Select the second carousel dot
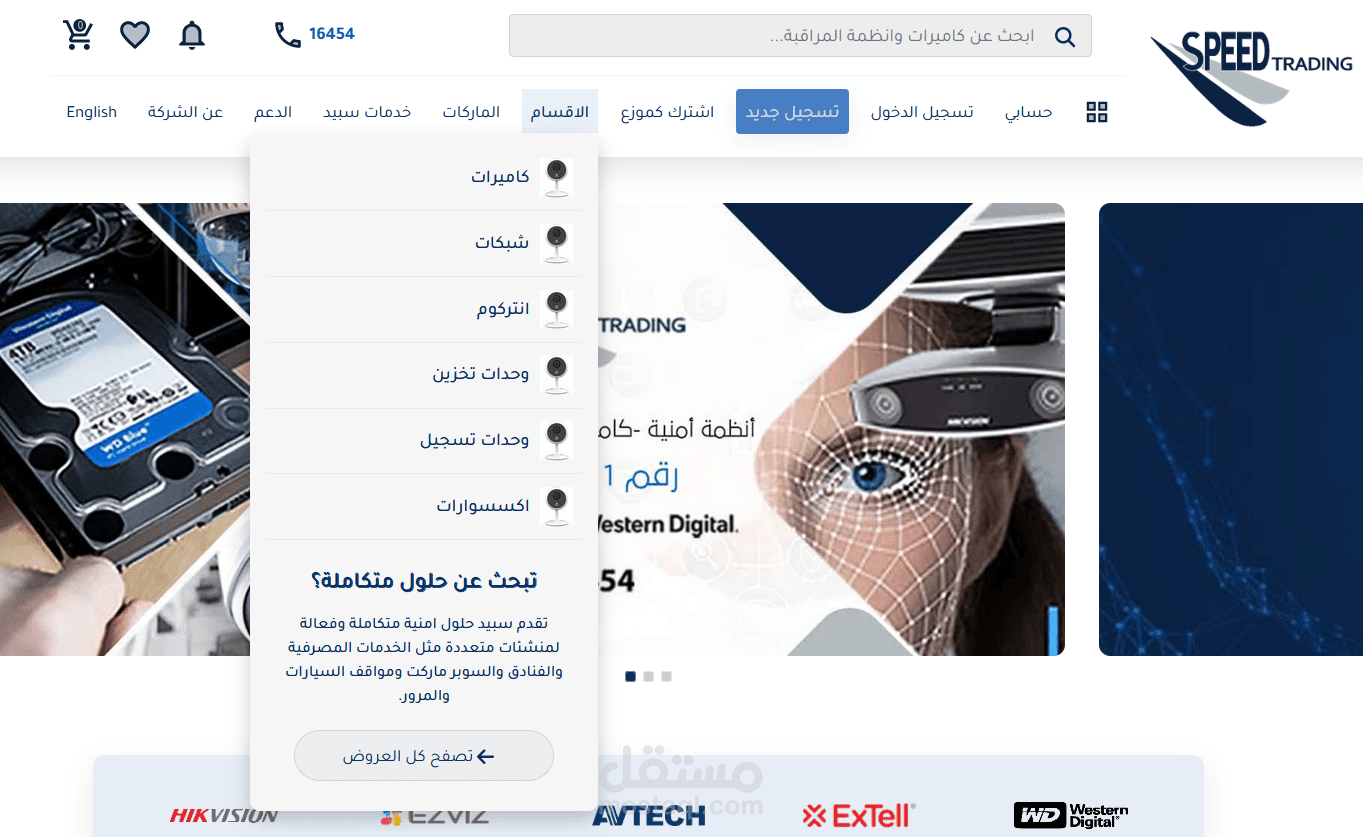The height and width of the screenshot is (837, 1363). pos(648,677)
